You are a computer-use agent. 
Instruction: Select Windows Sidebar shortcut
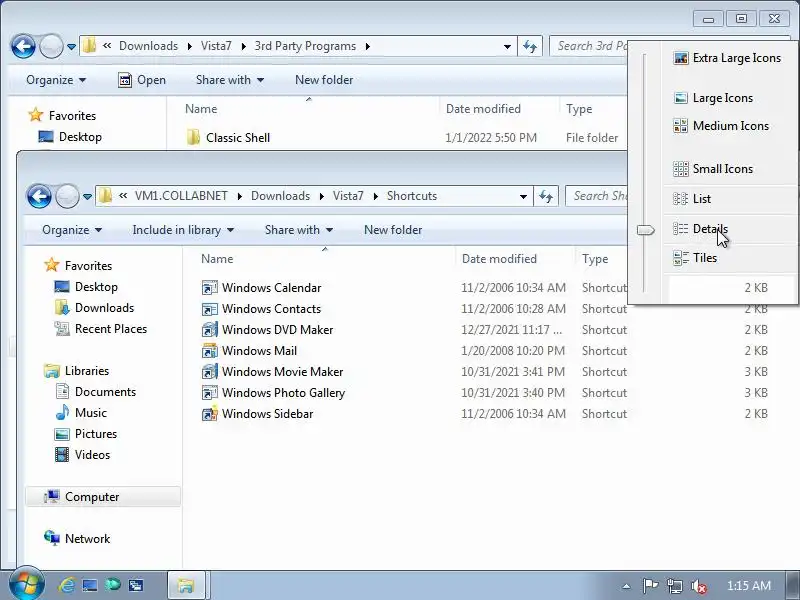click(x=258, y=414)
